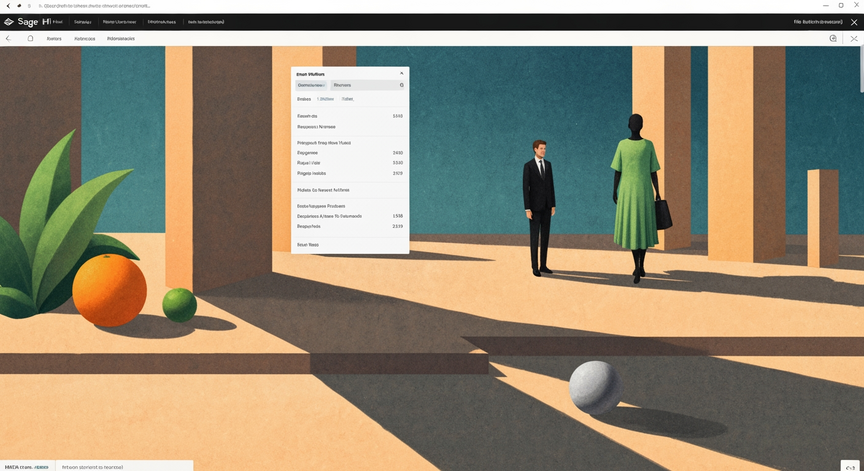This screenshot has height=471, width=864.
Task: Click the Sage logo icon in the black header
Action: pyautogui.click(x=8, y=22)
